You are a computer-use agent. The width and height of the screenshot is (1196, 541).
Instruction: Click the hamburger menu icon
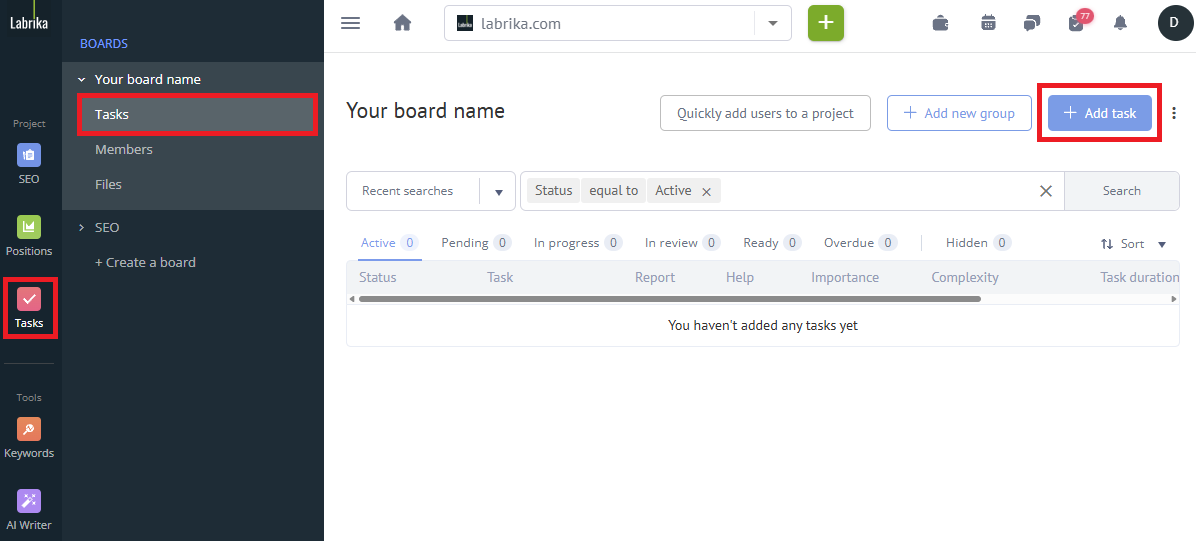coord(350,23)
